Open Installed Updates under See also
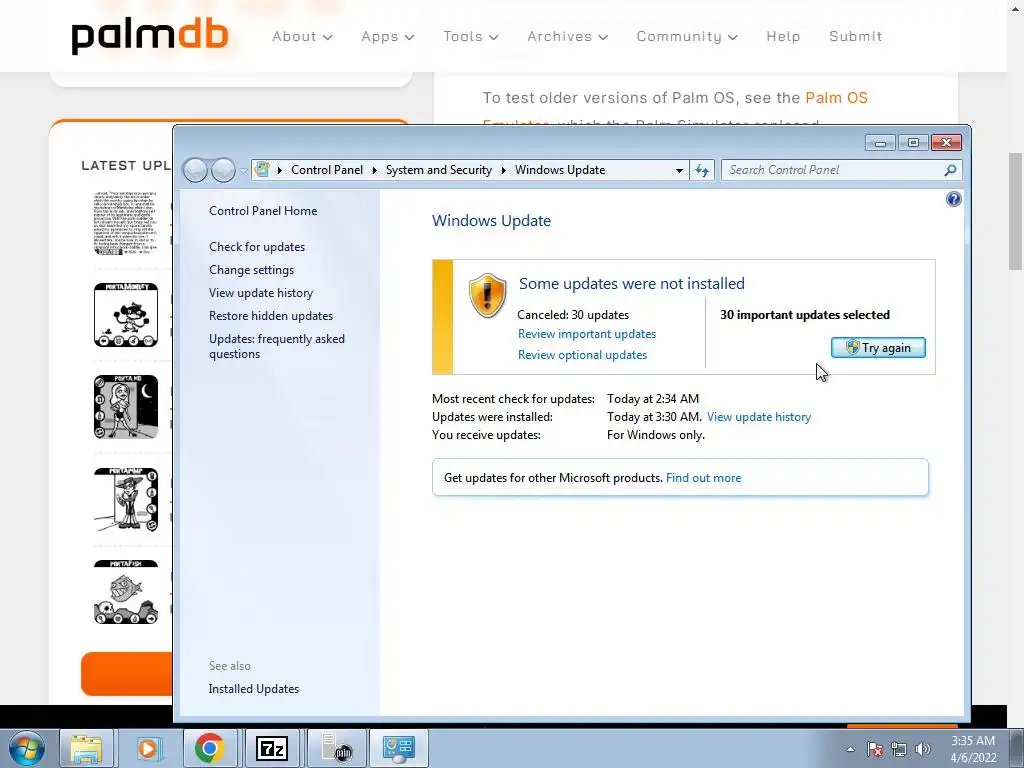The width and height of the screenshot is (1024, 768). point(253,689)
